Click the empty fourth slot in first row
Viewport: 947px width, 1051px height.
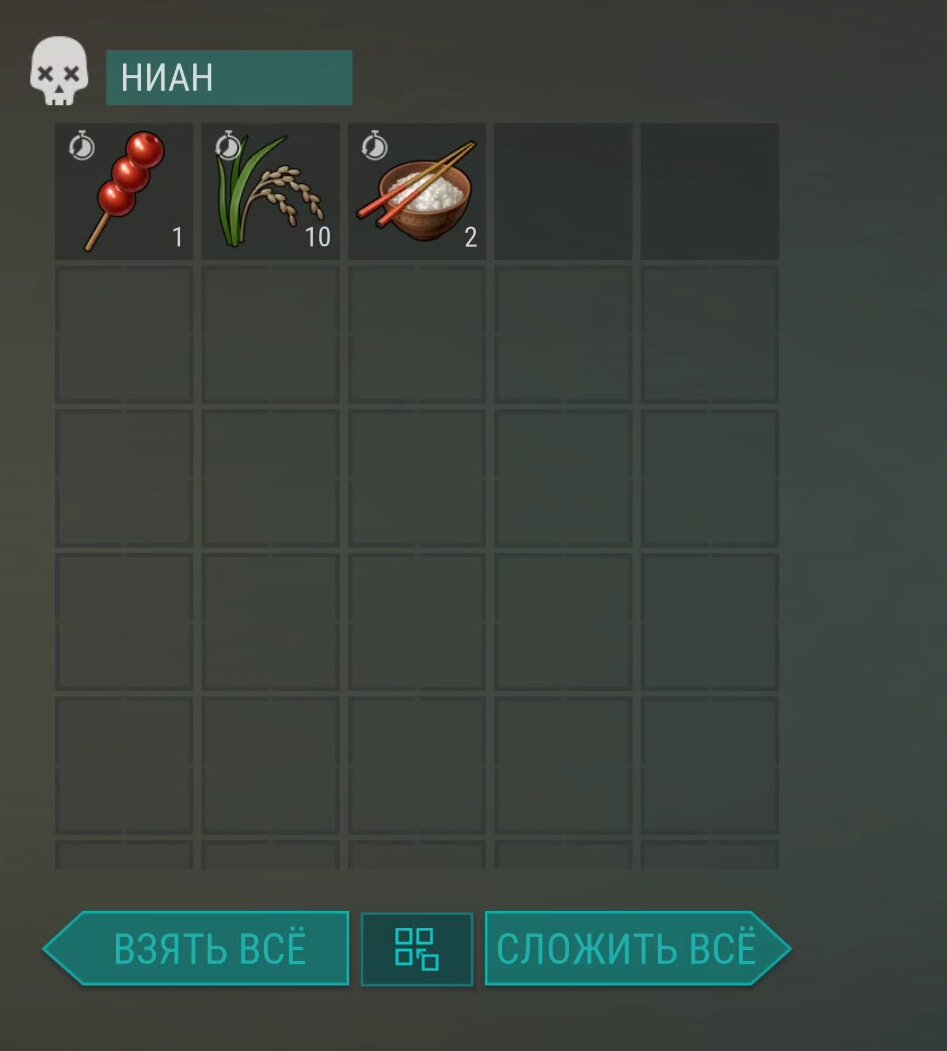click(563, 191)
